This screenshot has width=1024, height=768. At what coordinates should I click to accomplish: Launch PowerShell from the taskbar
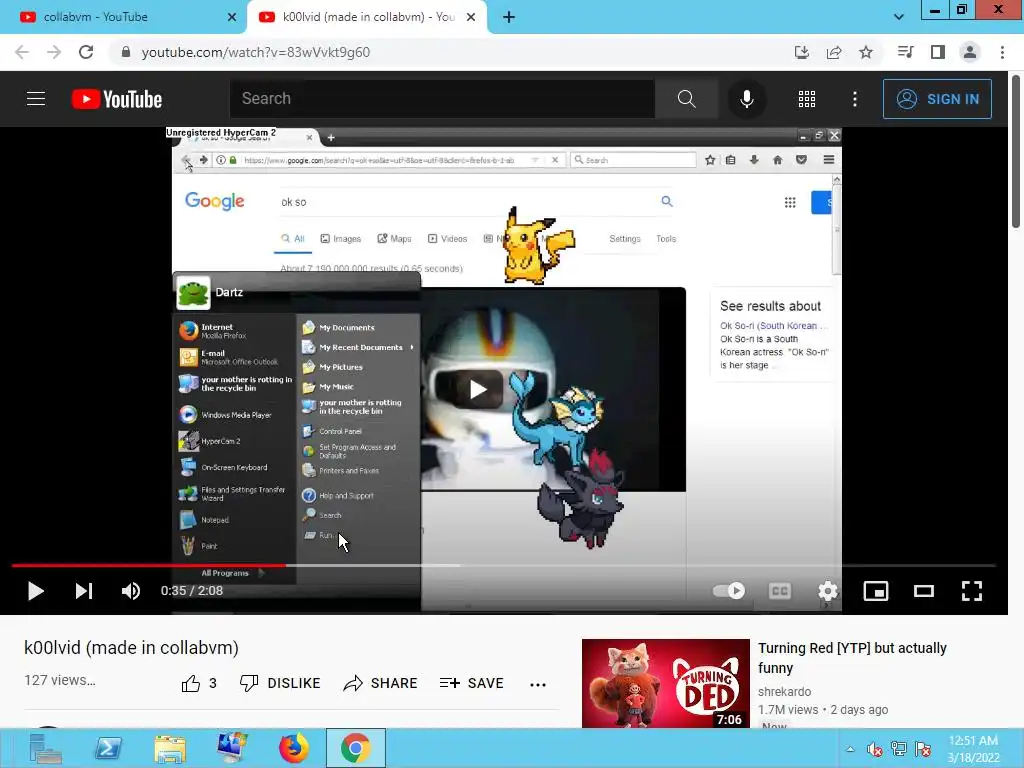108,748
